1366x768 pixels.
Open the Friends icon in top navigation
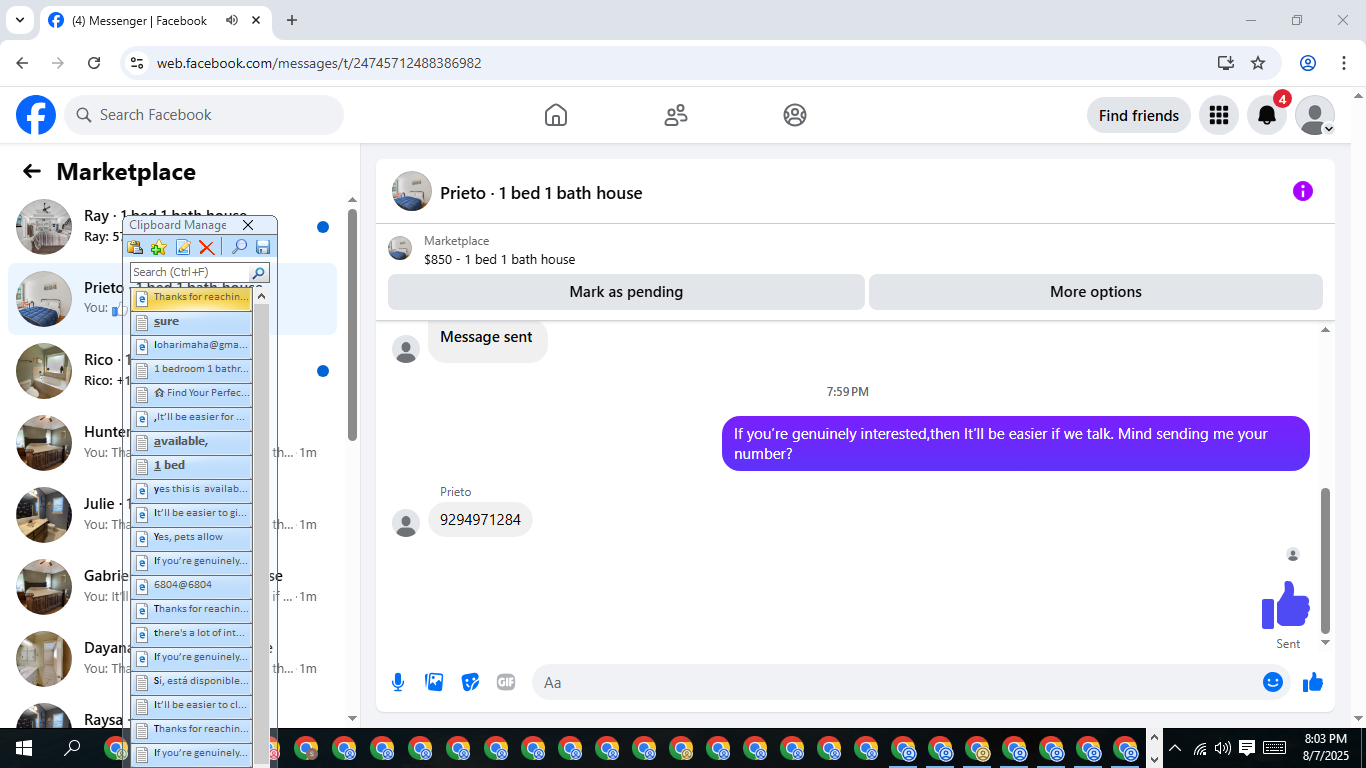[676, 115]
